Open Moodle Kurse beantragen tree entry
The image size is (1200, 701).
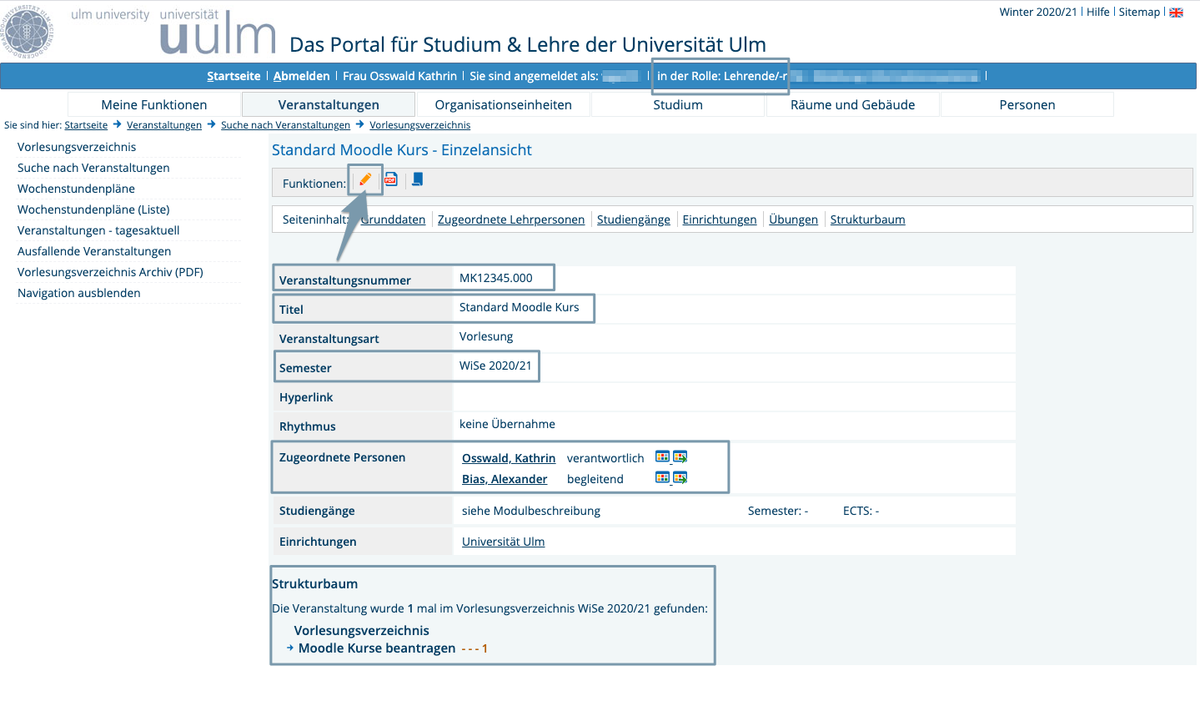point(377,648)
